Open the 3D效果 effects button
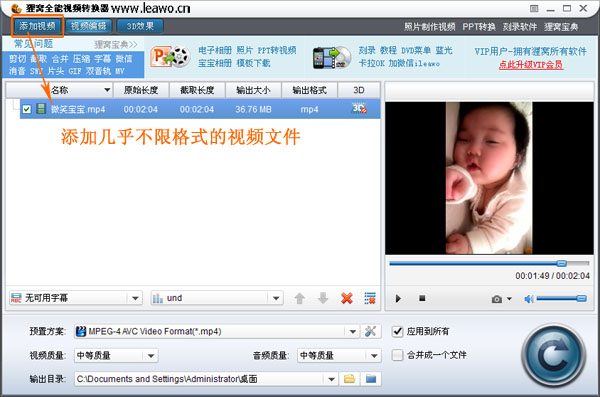The height and width of the screenshot is (397, 600). click(140, 26)
